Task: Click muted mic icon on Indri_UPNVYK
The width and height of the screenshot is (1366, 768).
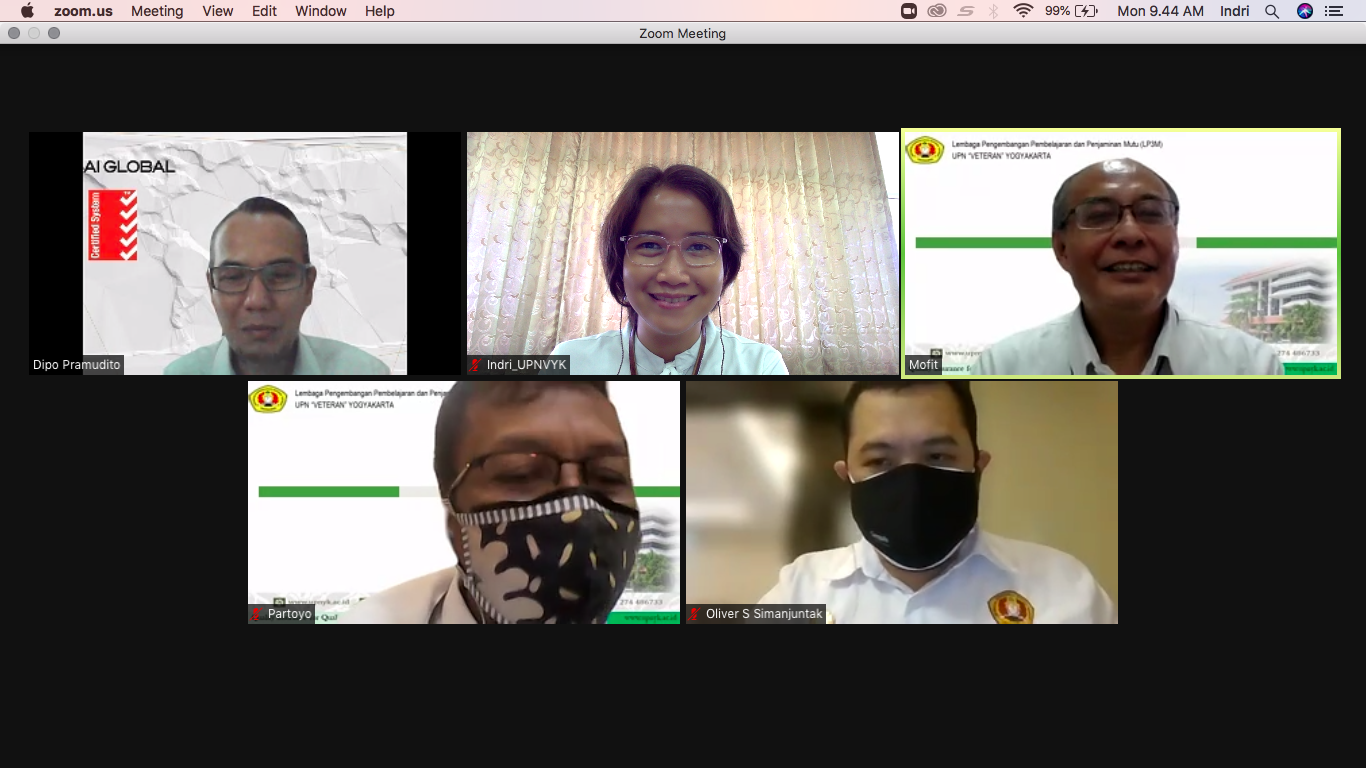Action: click(x=476, y=365)
